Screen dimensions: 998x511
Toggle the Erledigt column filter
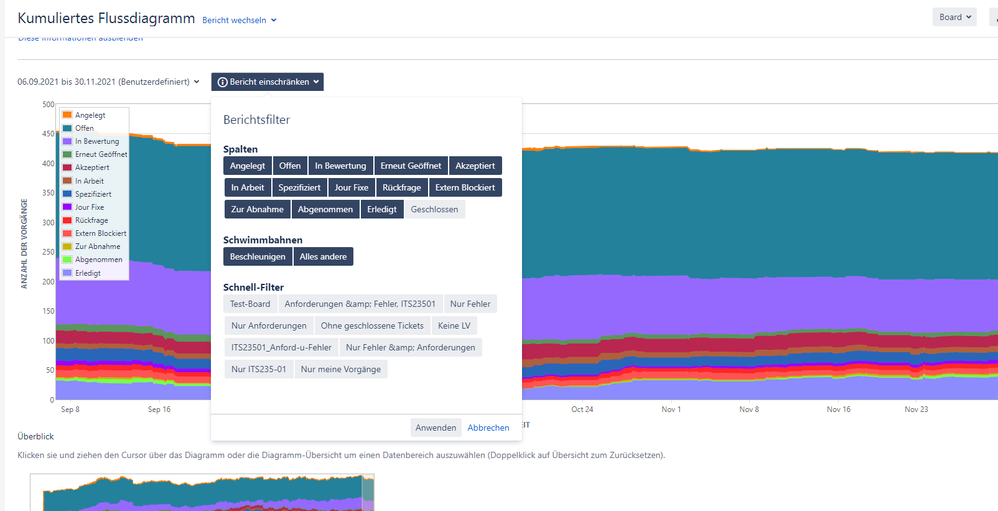(382, 209)
